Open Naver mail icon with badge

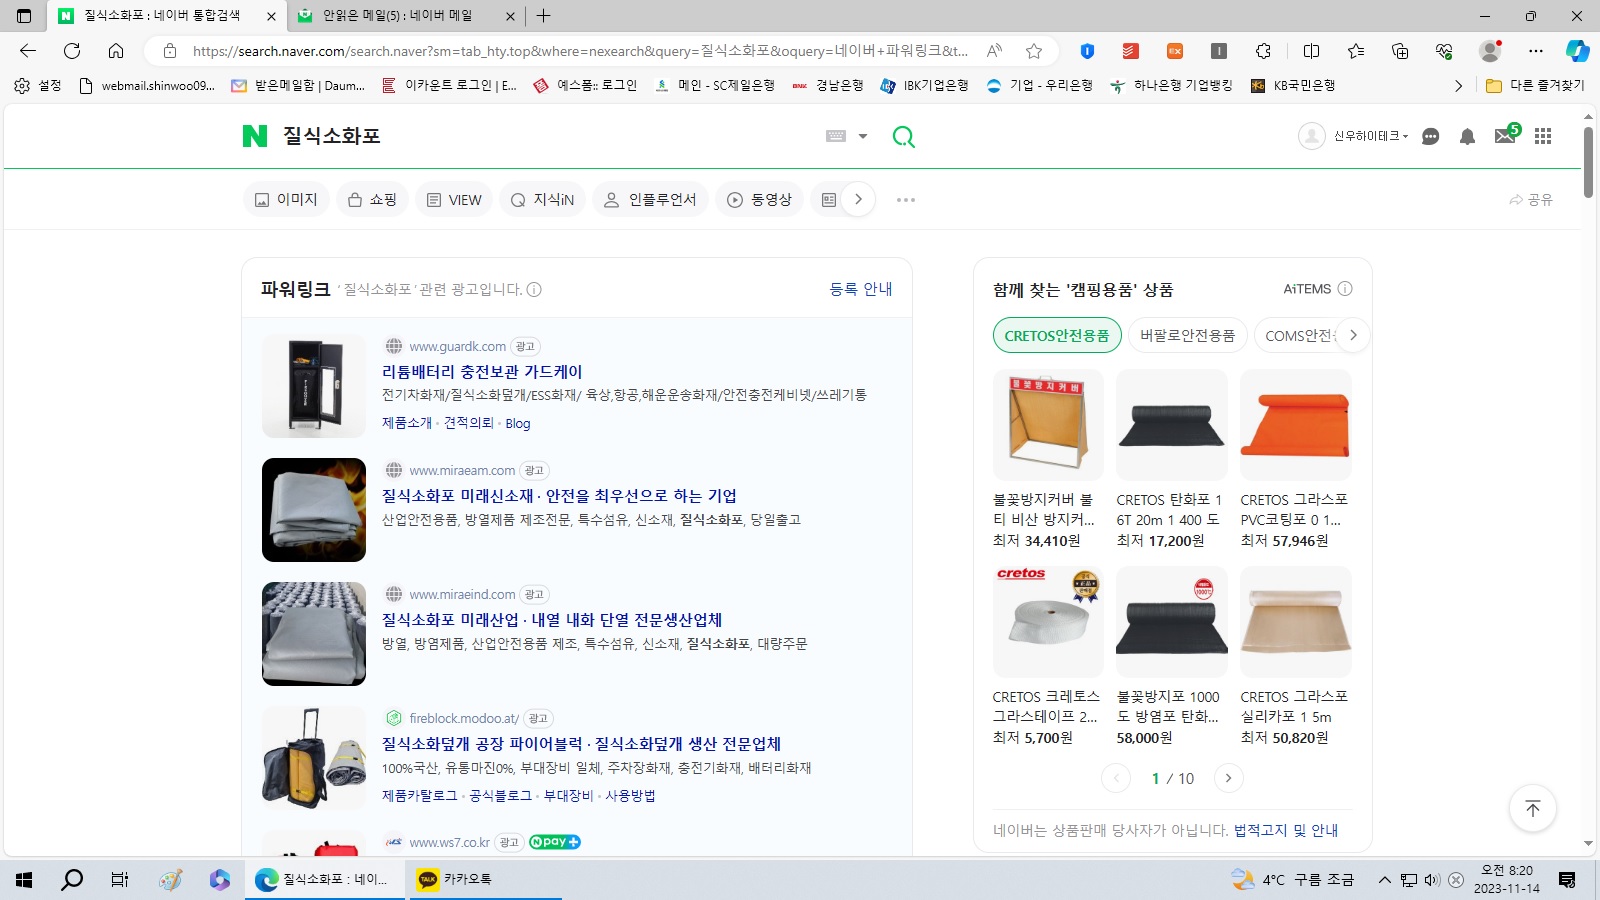click(1506, 134)
